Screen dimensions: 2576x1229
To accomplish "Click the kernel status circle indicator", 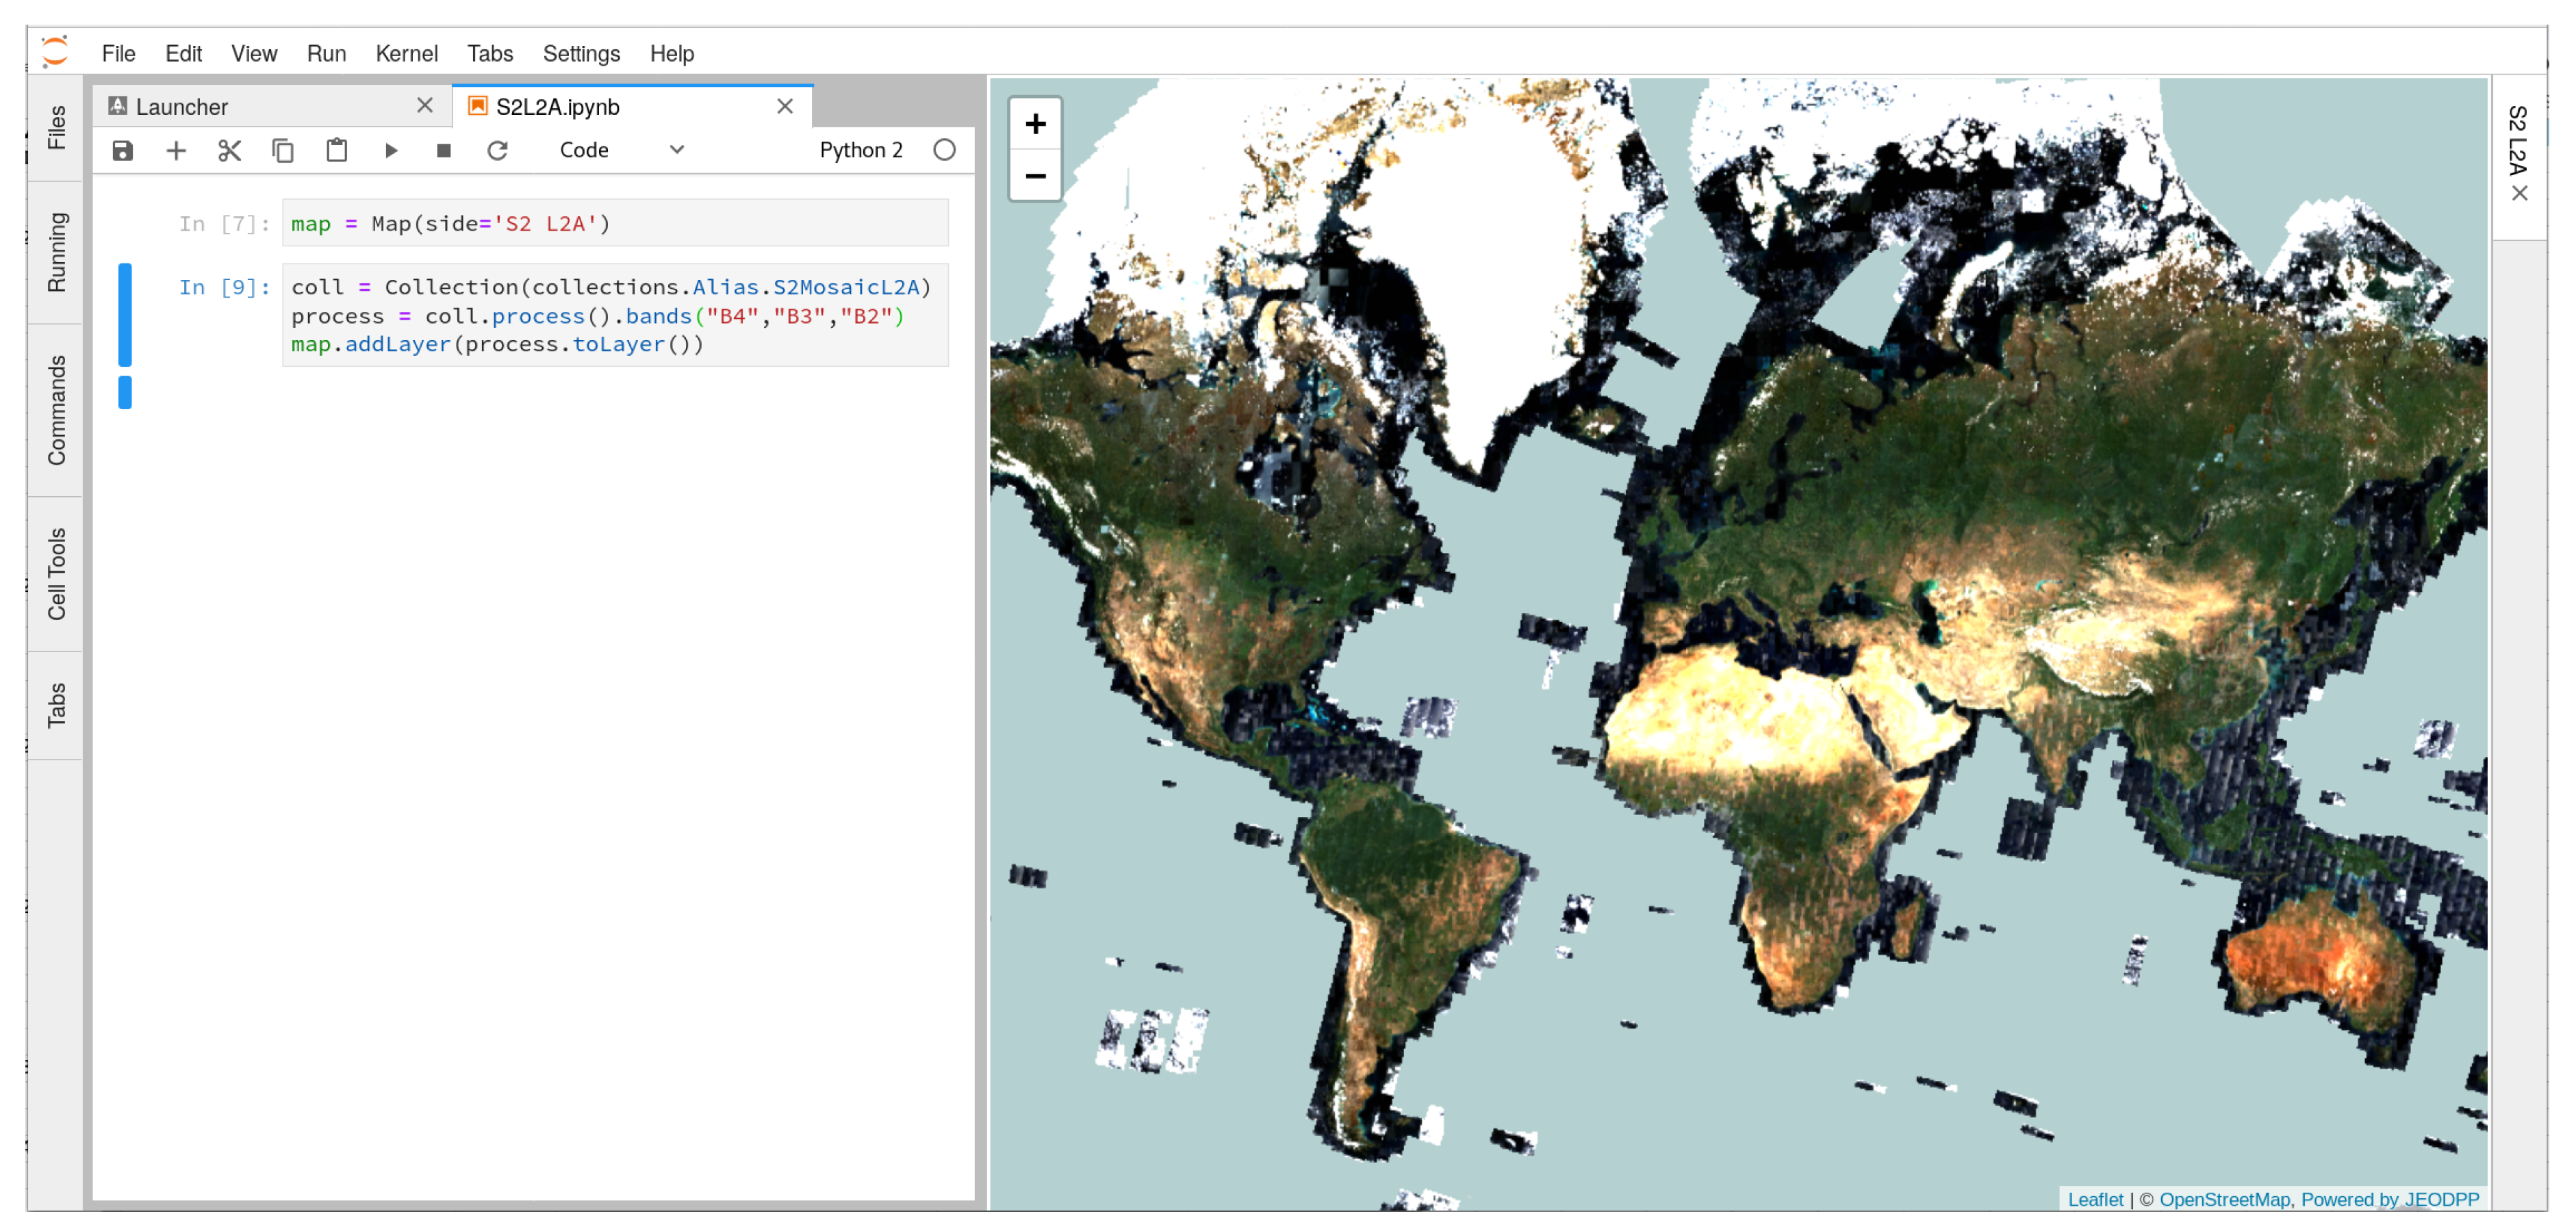I will point(944,150).
